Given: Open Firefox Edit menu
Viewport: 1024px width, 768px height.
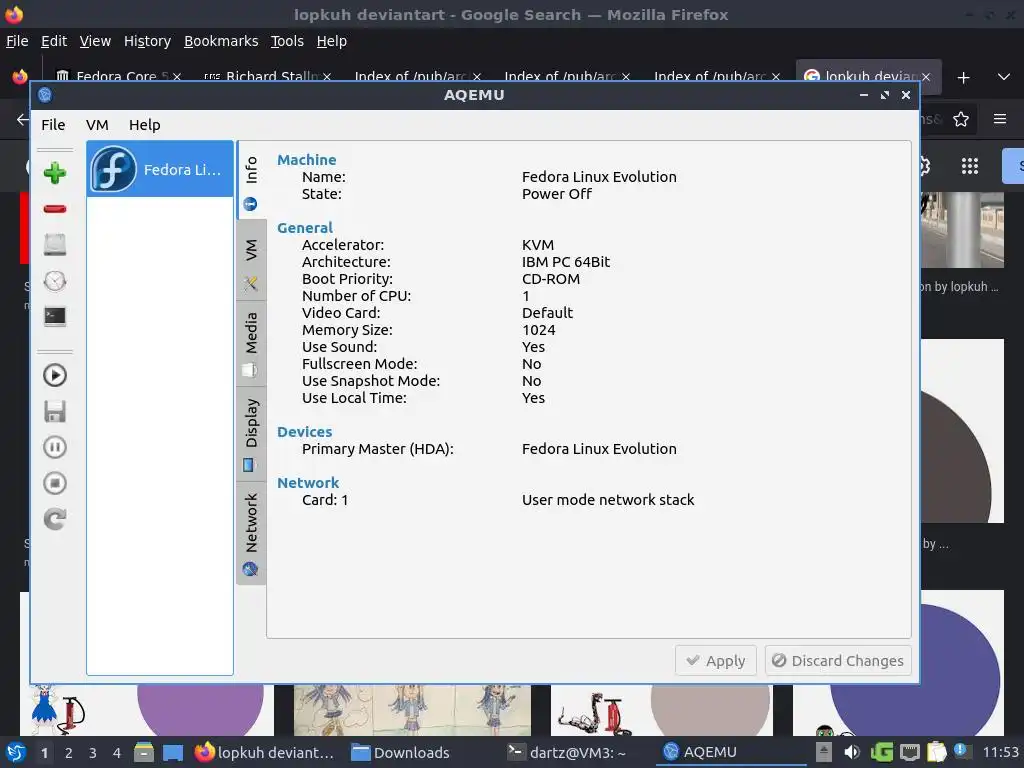Looking at the screenshot, I should click(x=54, y=41).
